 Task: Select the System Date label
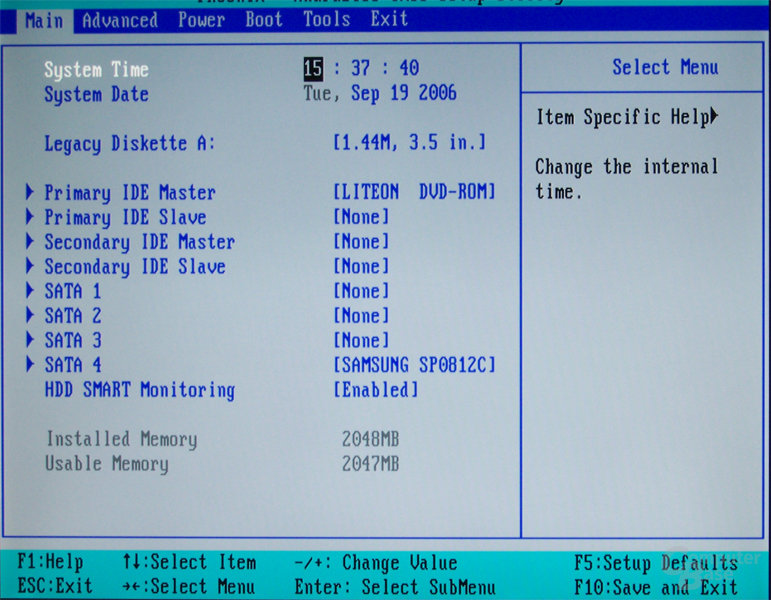coord(96,95)
